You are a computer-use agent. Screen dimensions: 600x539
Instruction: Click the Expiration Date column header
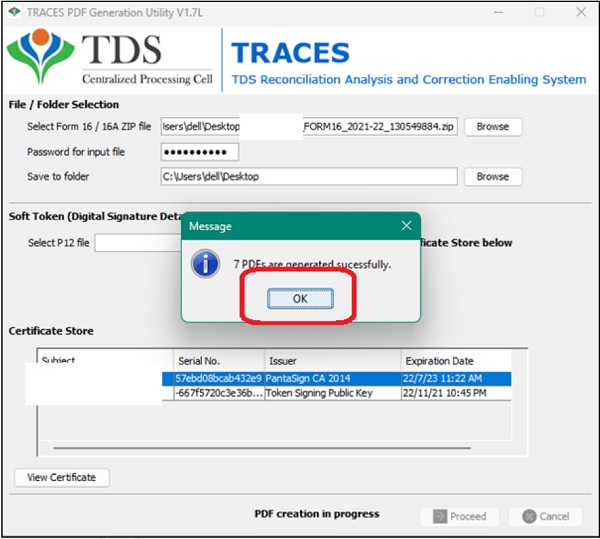click(x=456, y=361)
